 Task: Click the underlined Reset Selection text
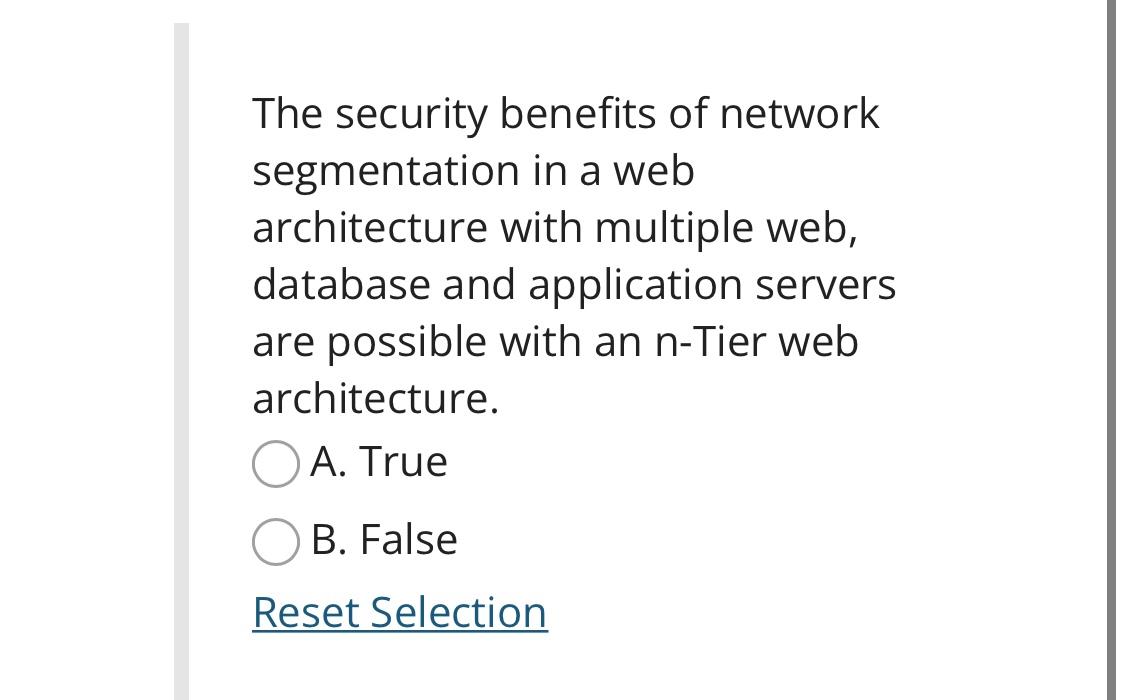(x=399, y=612)
